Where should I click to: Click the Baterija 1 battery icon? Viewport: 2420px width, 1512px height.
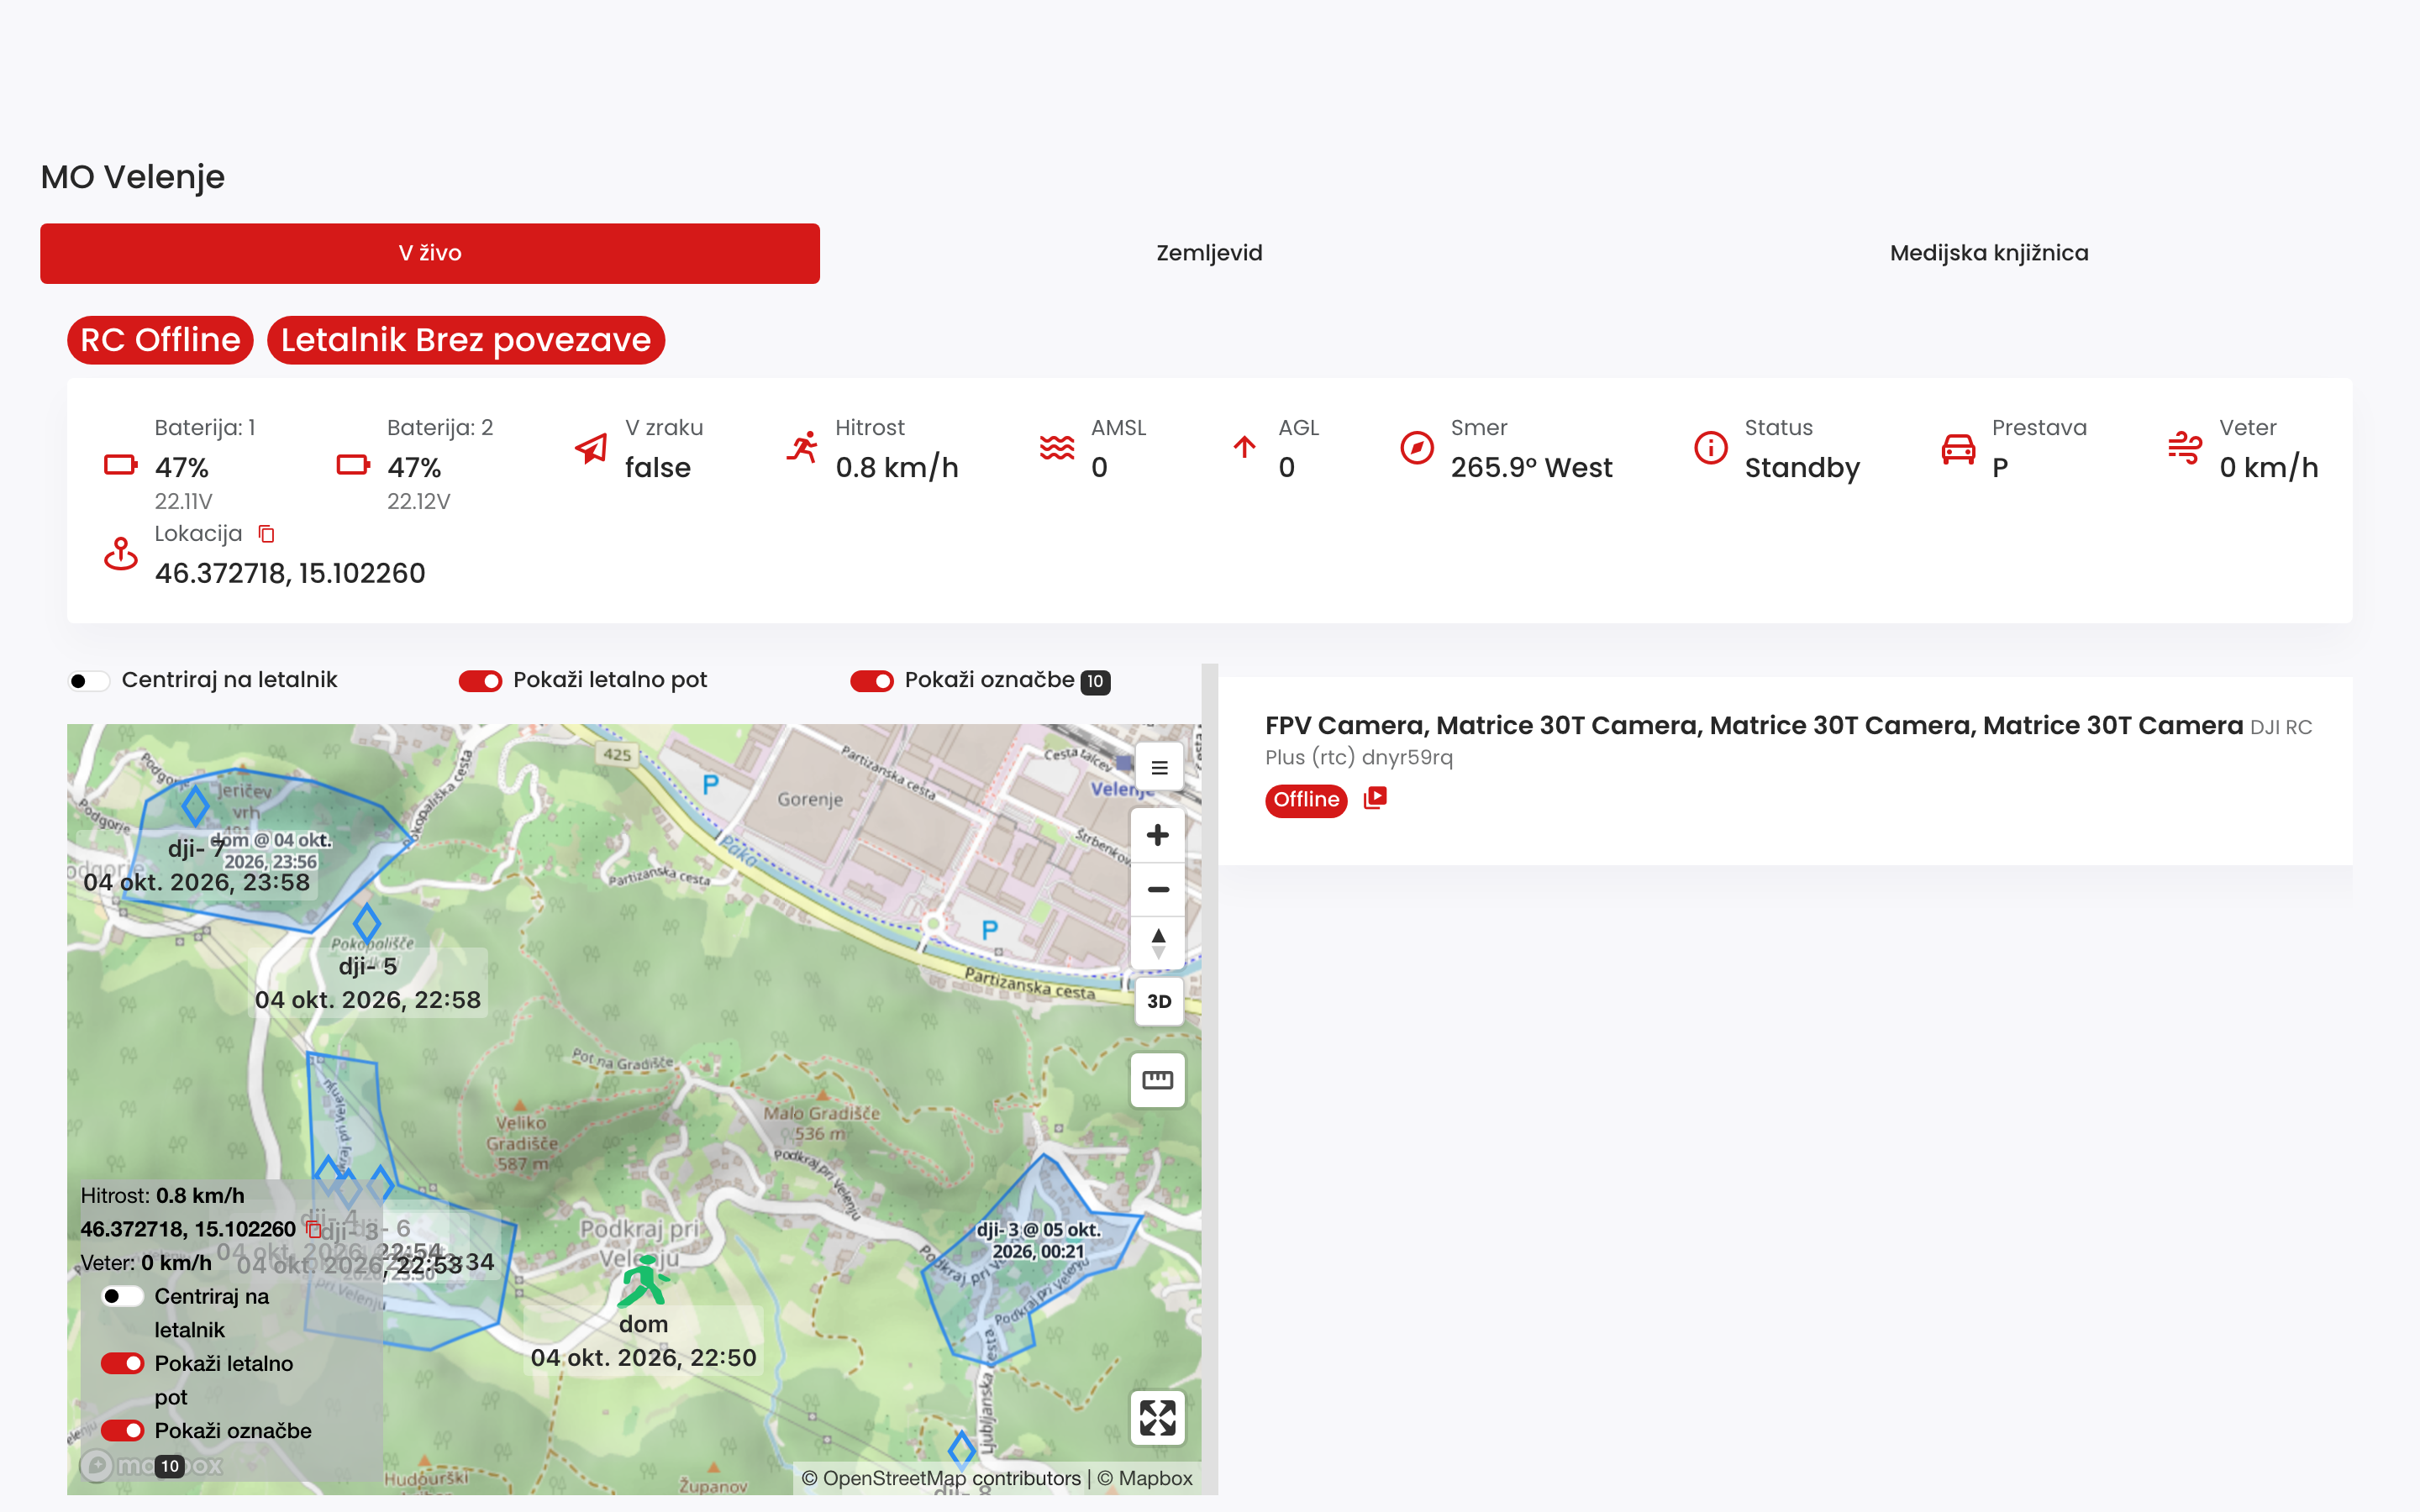pos(121,465)
